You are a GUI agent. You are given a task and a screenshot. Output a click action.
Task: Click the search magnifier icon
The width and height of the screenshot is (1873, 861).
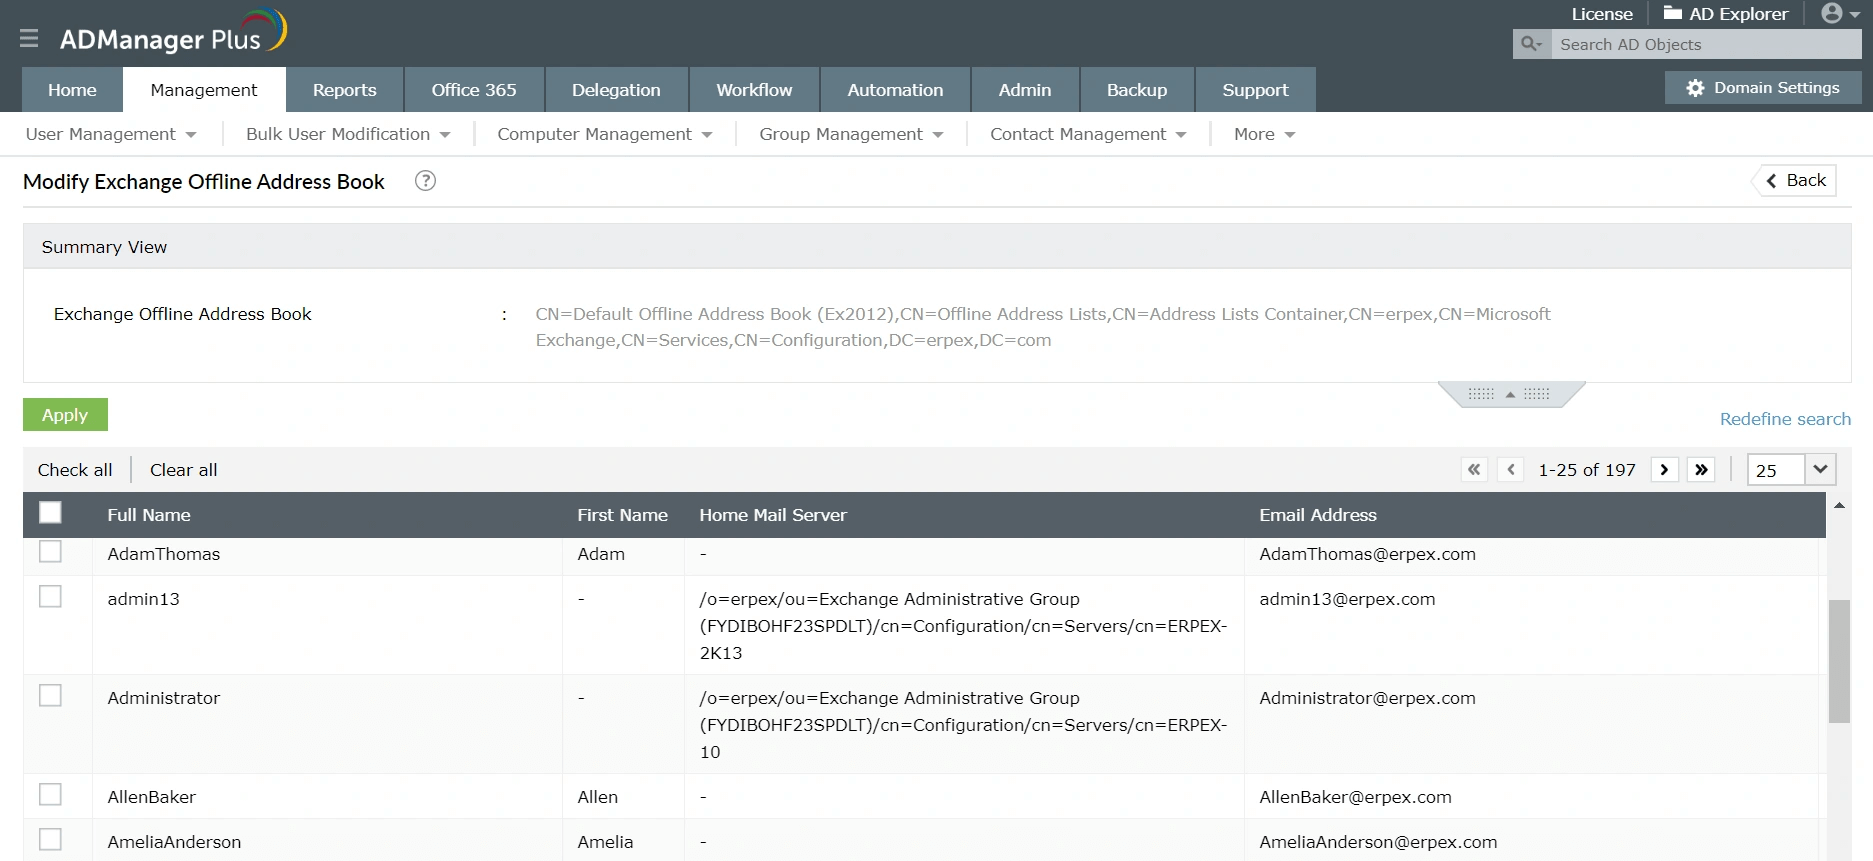coord(1531,44)
